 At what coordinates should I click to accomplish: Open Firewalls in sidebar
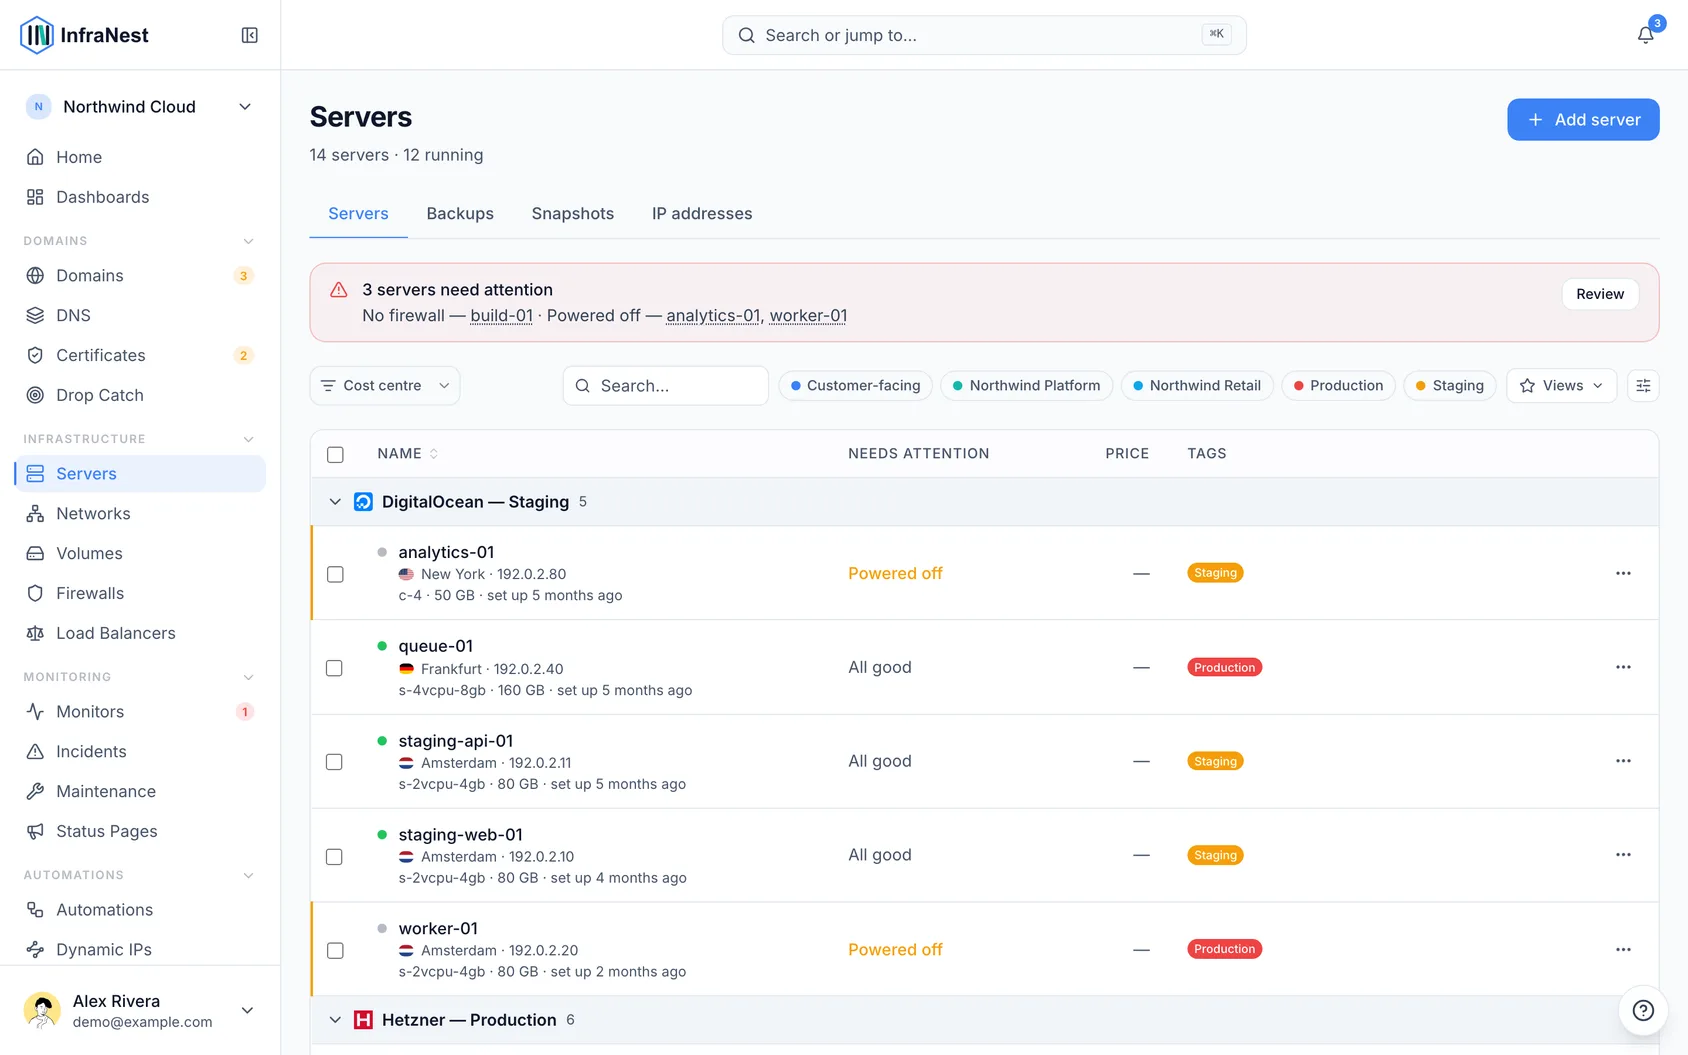coord(140,593)
